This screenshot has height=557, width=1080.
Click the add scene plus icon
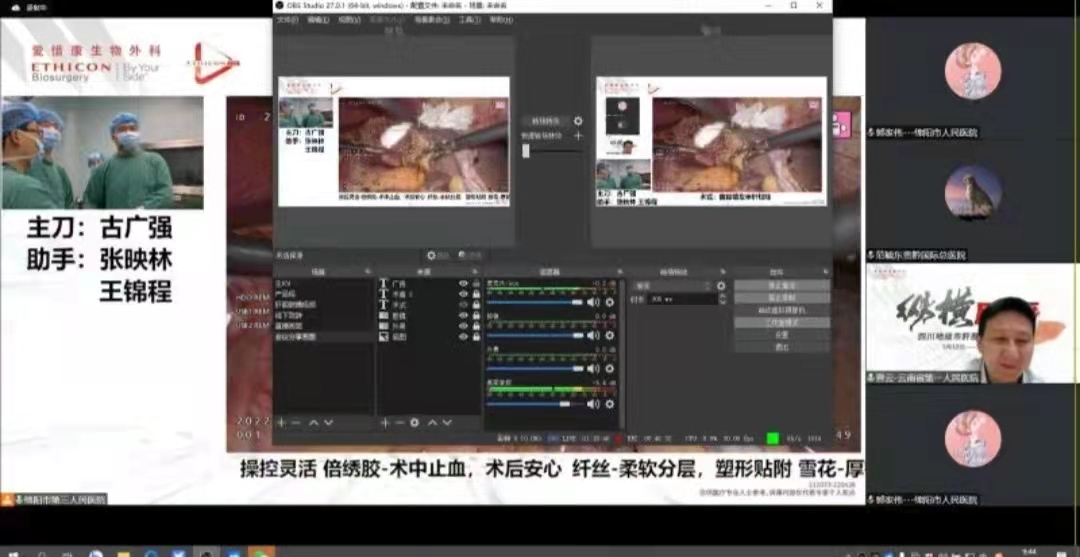[x=281, y=423]
